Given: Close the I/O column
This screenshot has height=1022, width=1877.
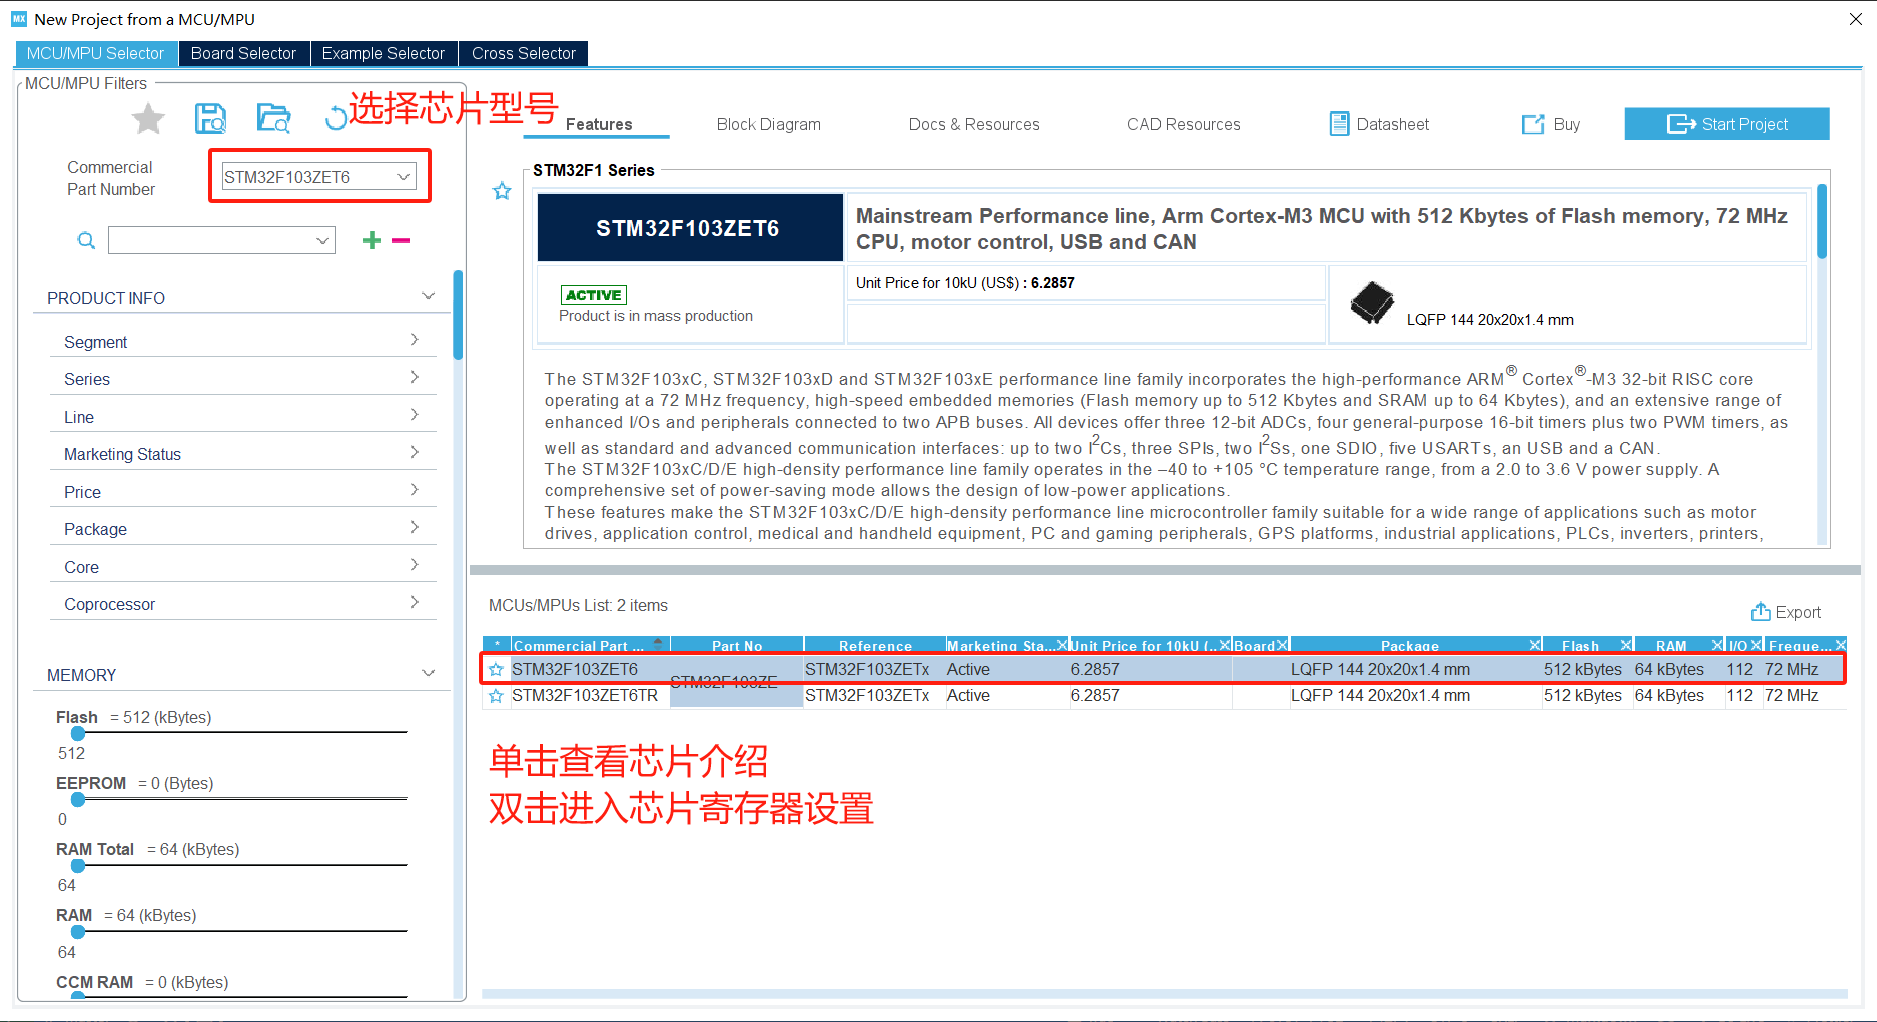Looking at the screenshot, I should point(1756,645).
